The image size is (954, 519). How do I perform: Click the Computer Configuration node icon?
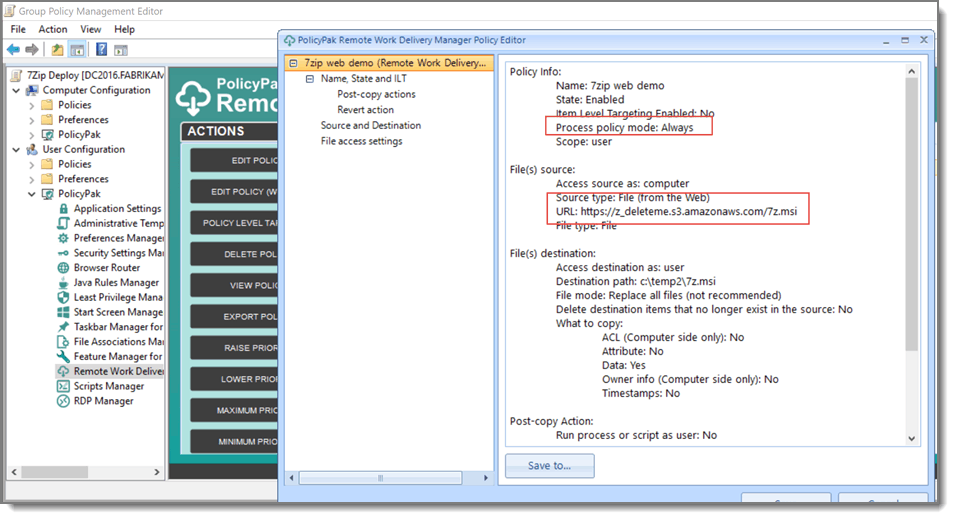point(32,90)
